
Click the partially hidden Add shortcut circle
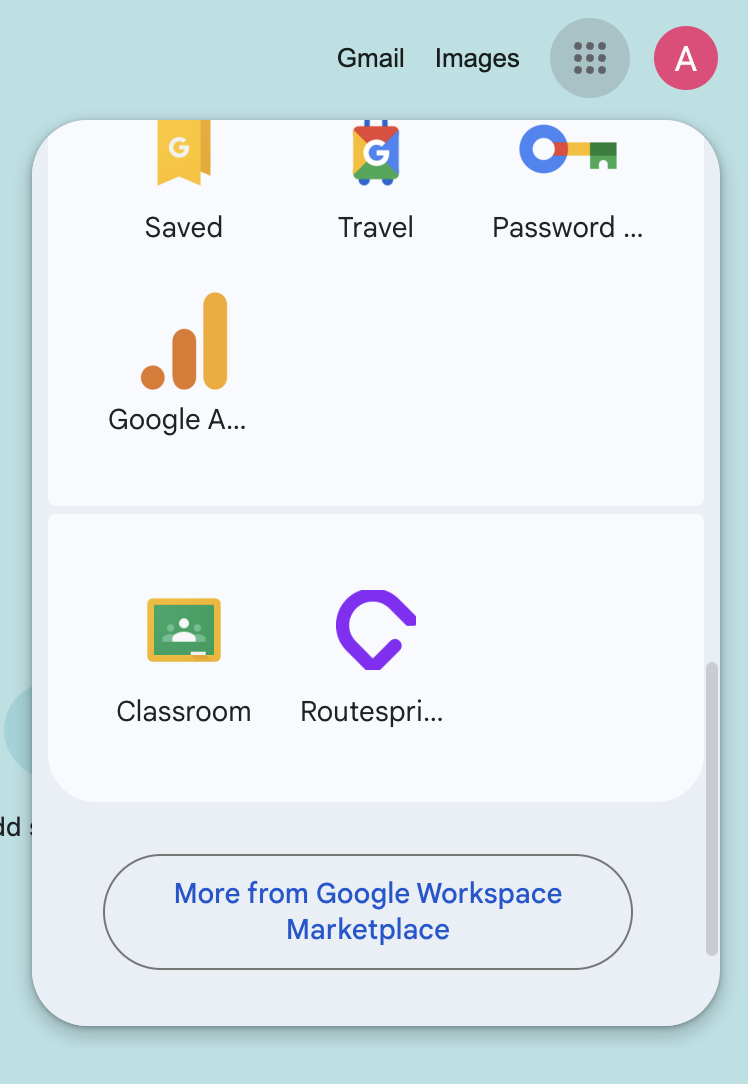click(17, 729)
